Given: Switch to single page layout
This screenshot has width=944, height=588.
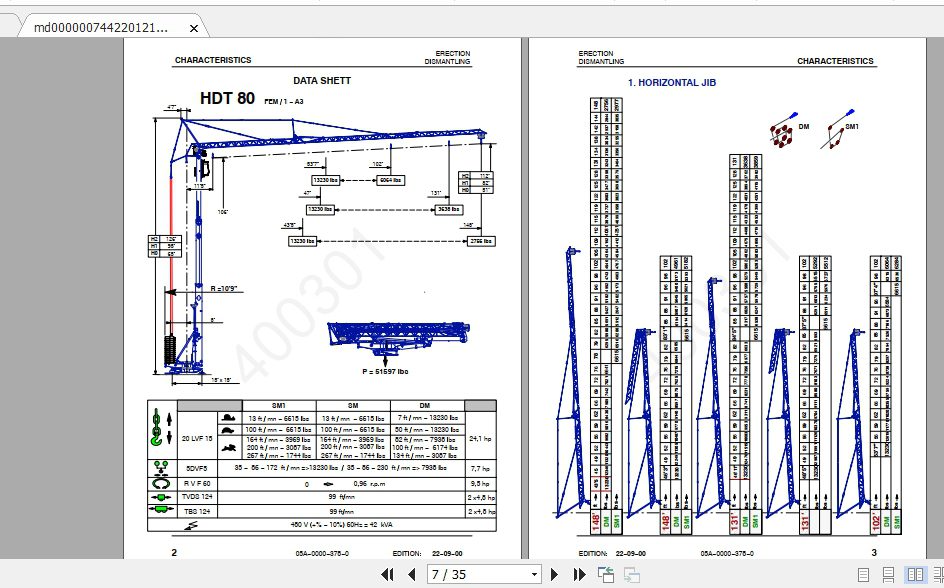Looking at the screenshot, I should (864, 575).
